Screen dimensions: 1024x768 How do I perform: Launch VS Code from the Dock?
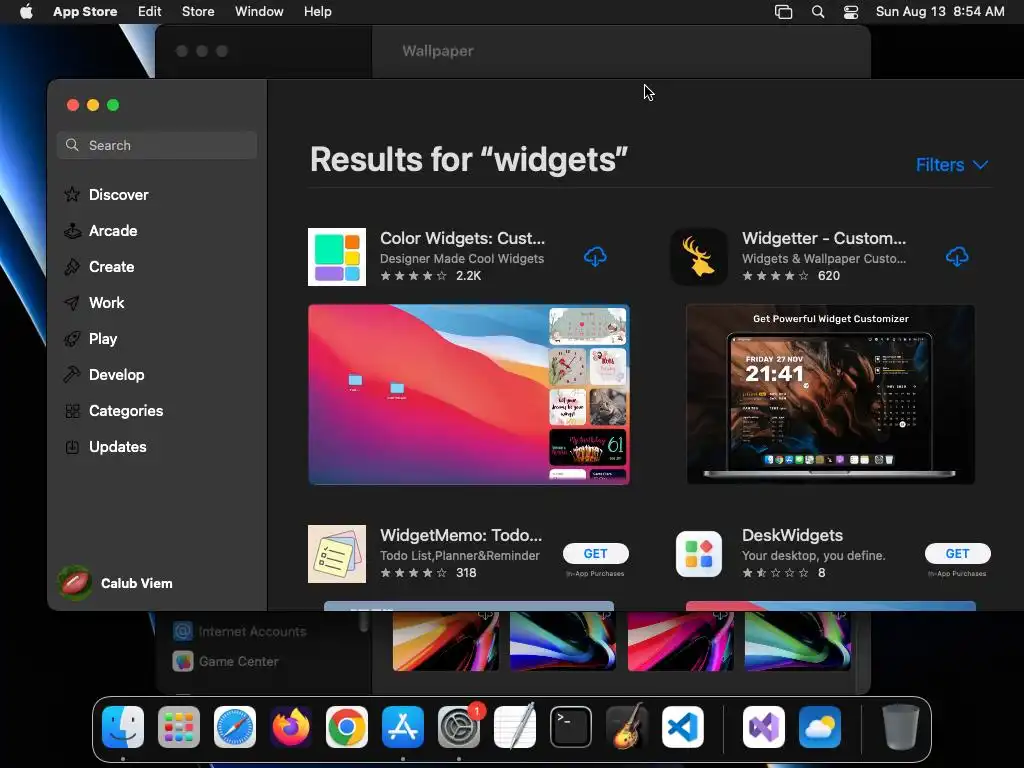pos(683,727)
